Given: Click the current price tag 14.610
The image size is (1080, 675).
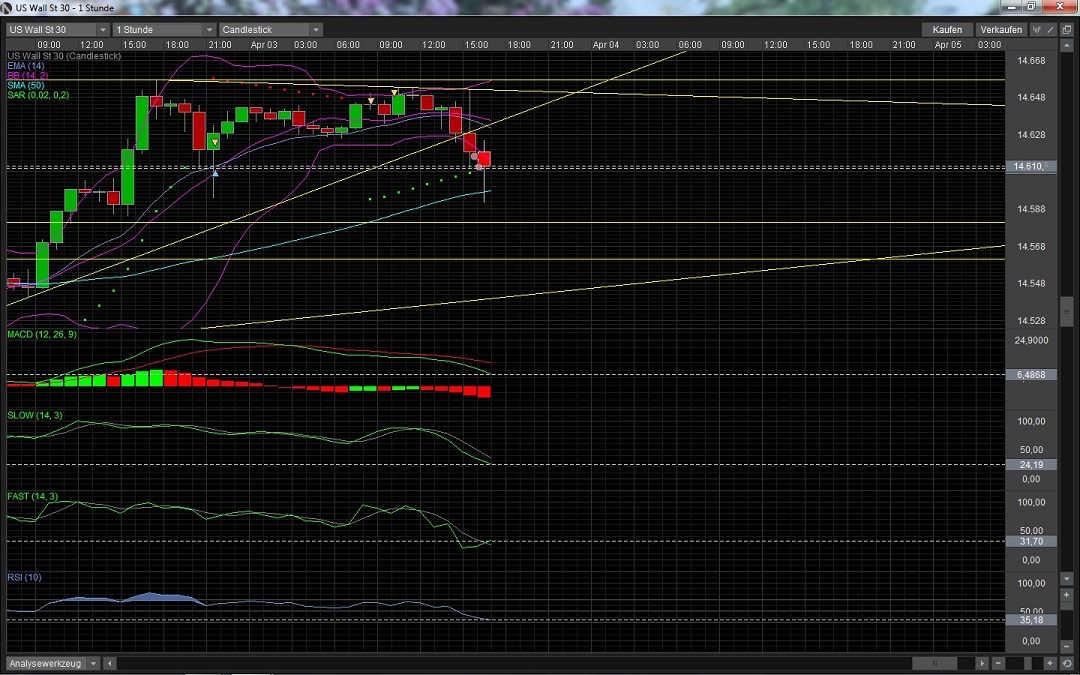Looking at the screenshot, I should (x=1031, y=167).
